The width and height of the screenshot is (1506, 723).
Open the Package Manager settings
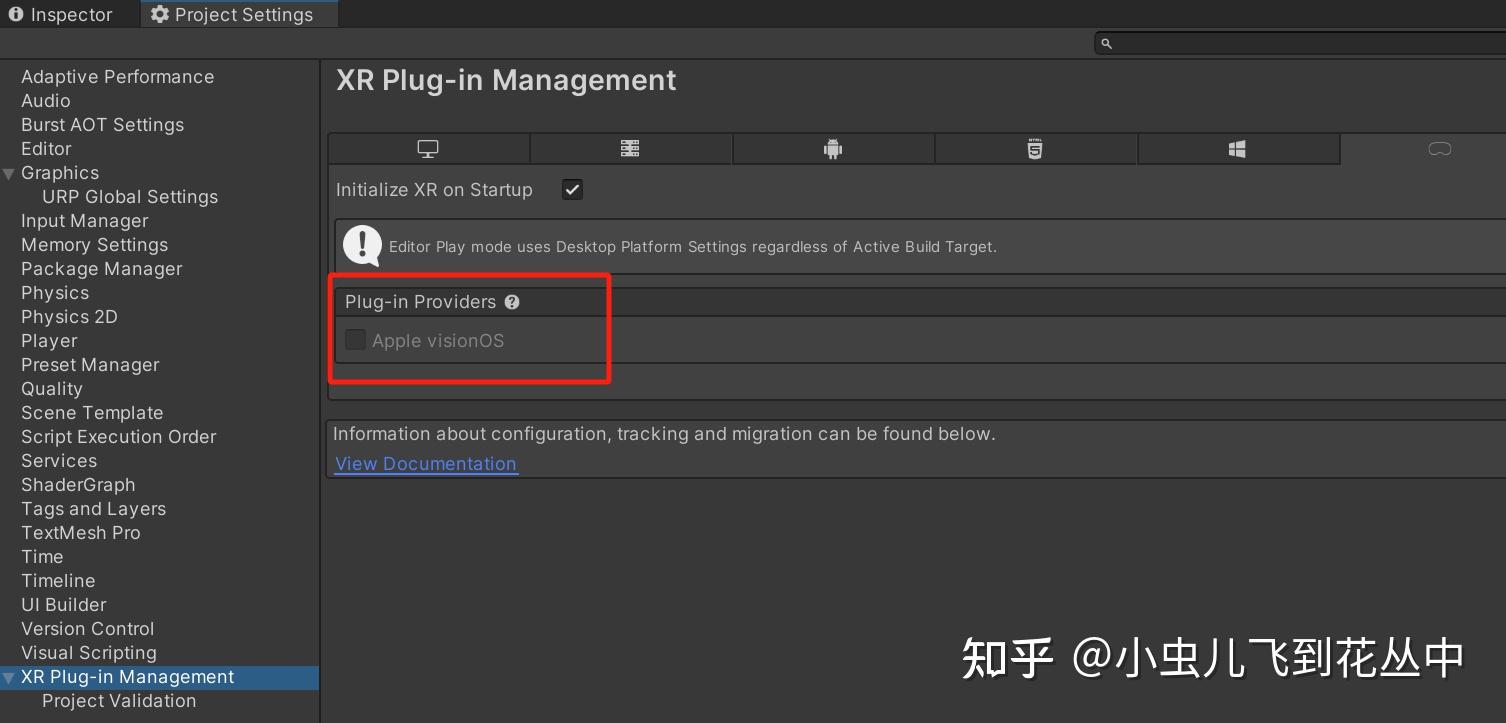(x=102, y=269)
